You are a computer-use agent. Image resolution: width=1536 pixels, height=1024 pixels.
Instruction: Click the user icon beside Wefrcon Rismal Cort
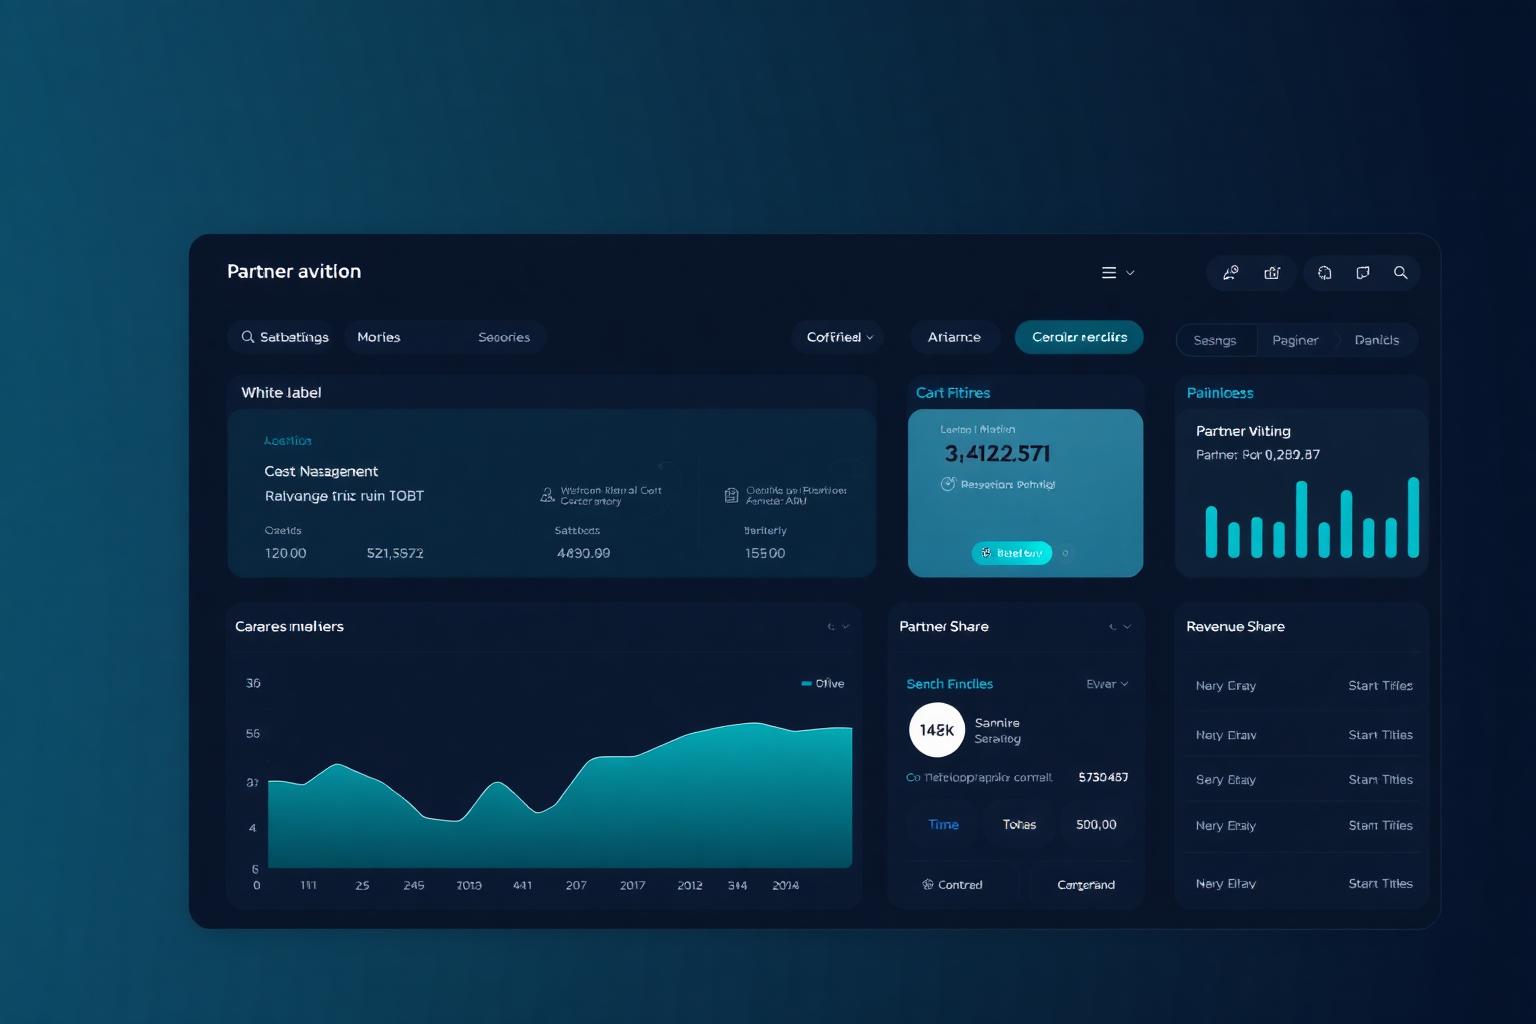tap(547, 495)
